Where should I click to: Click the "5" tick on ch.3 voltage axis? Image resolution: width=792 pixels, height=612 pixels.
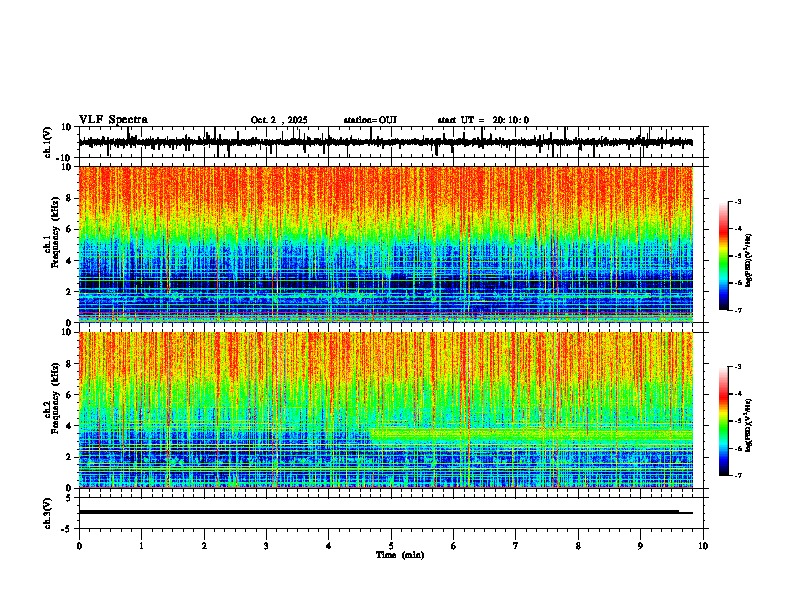69,497
